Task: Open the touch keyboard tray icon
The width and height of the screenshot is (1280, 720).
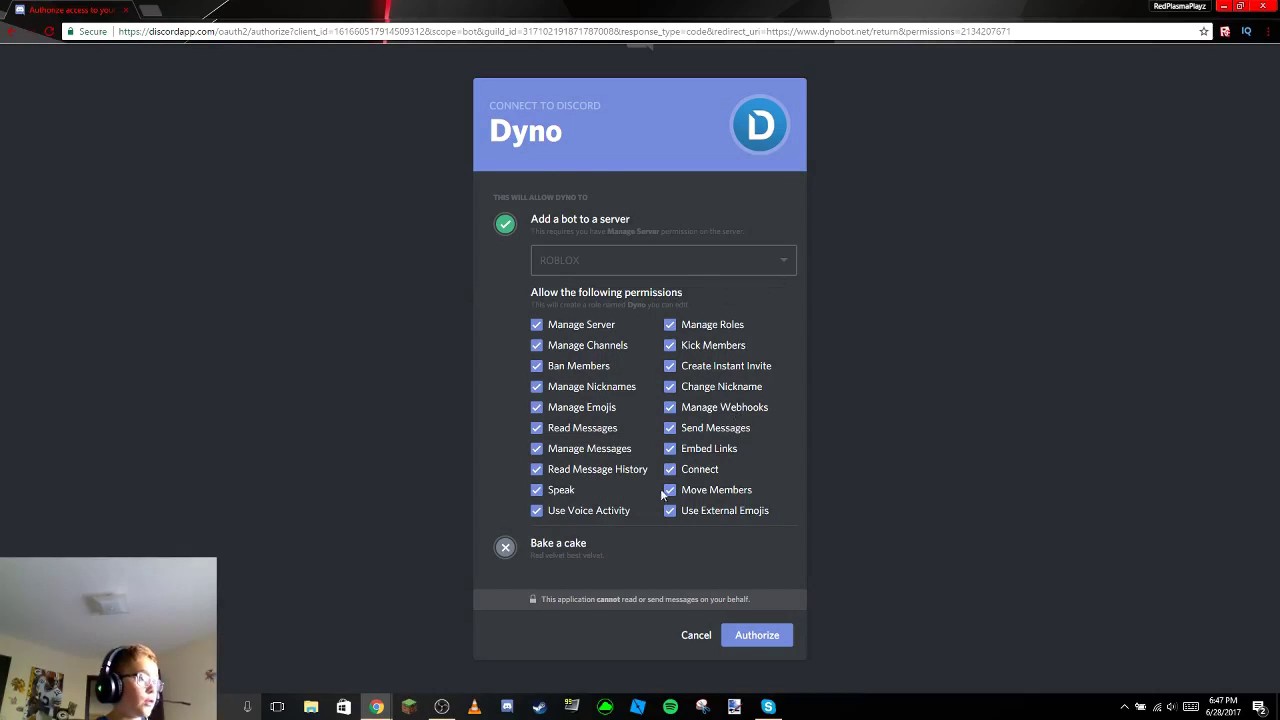Action: click(1191, 707)
